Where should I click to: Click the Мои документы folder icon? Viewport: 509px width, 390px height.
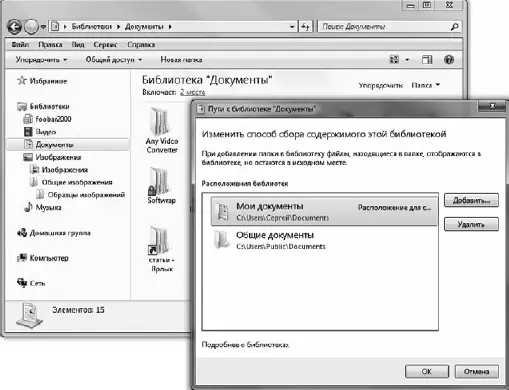(222, 211)
